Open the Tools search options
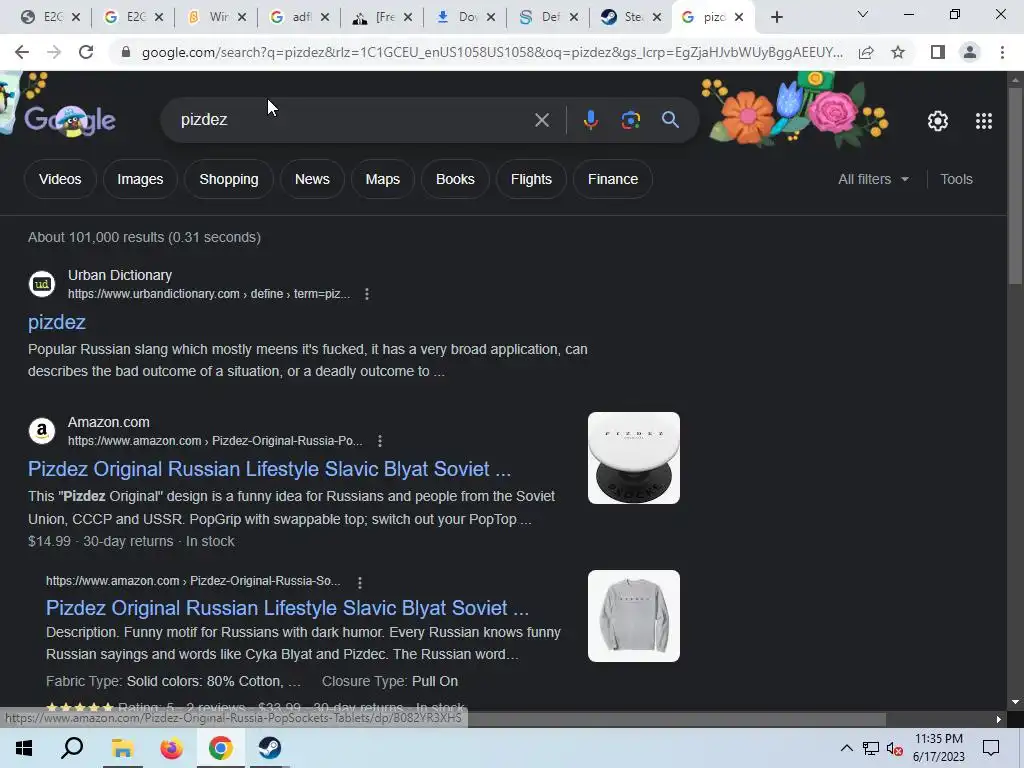 [956, 179]
